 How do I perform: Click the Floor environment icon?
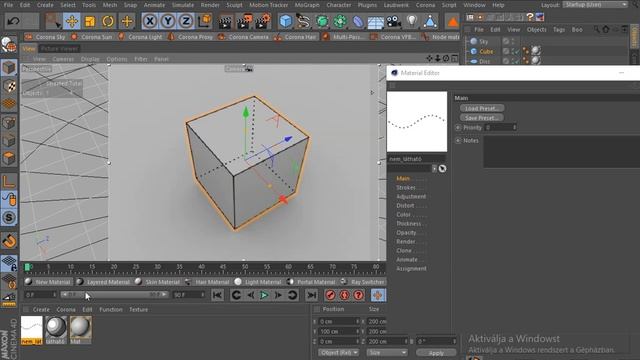point(376,22)
